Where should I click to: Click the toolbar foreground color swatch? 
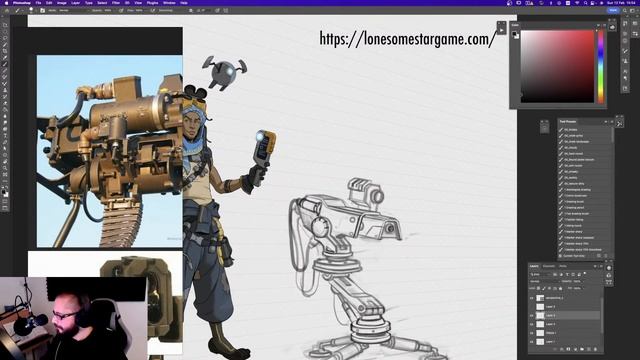pyautogui.click(x=4, y=191)
